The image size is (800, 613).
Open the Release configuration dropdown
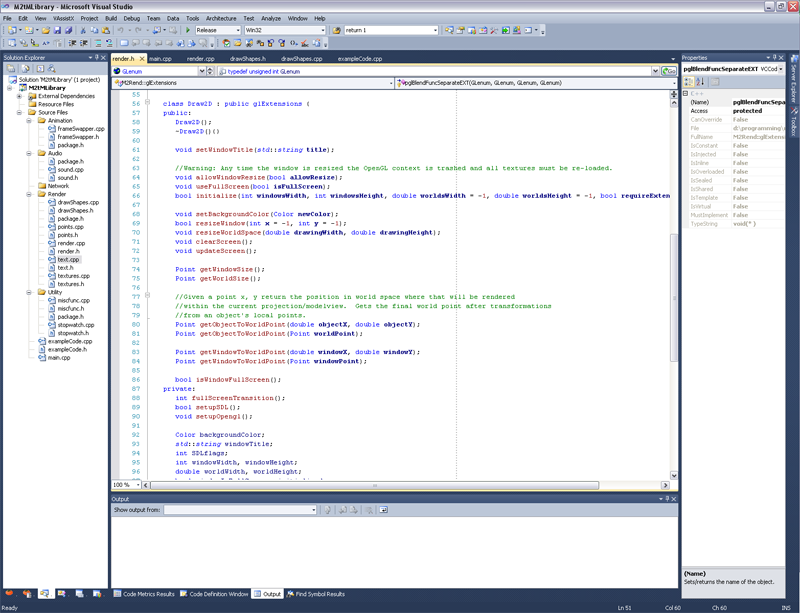(238, 30)
